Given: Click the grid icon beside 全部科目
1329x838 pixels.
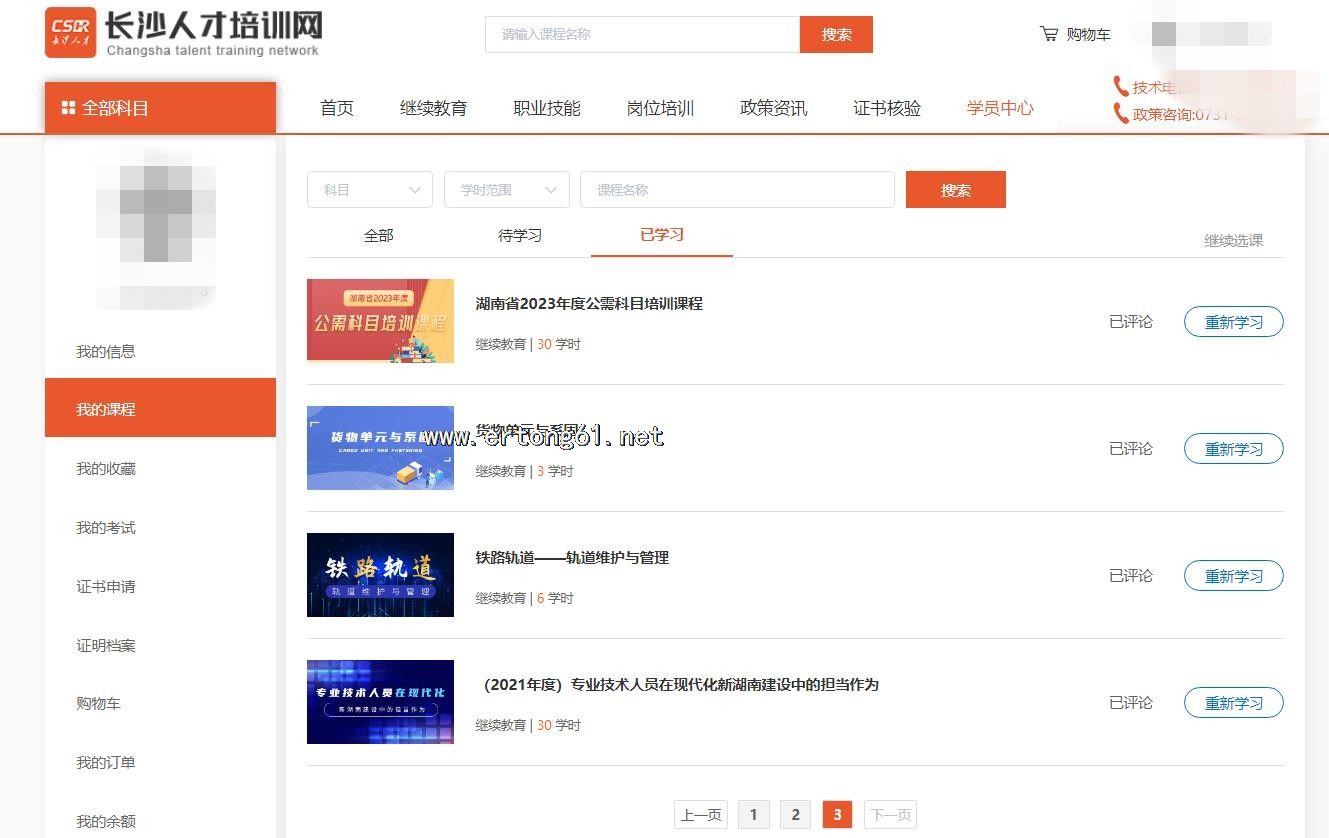Looking at the screenshot, I should (68, 108).
